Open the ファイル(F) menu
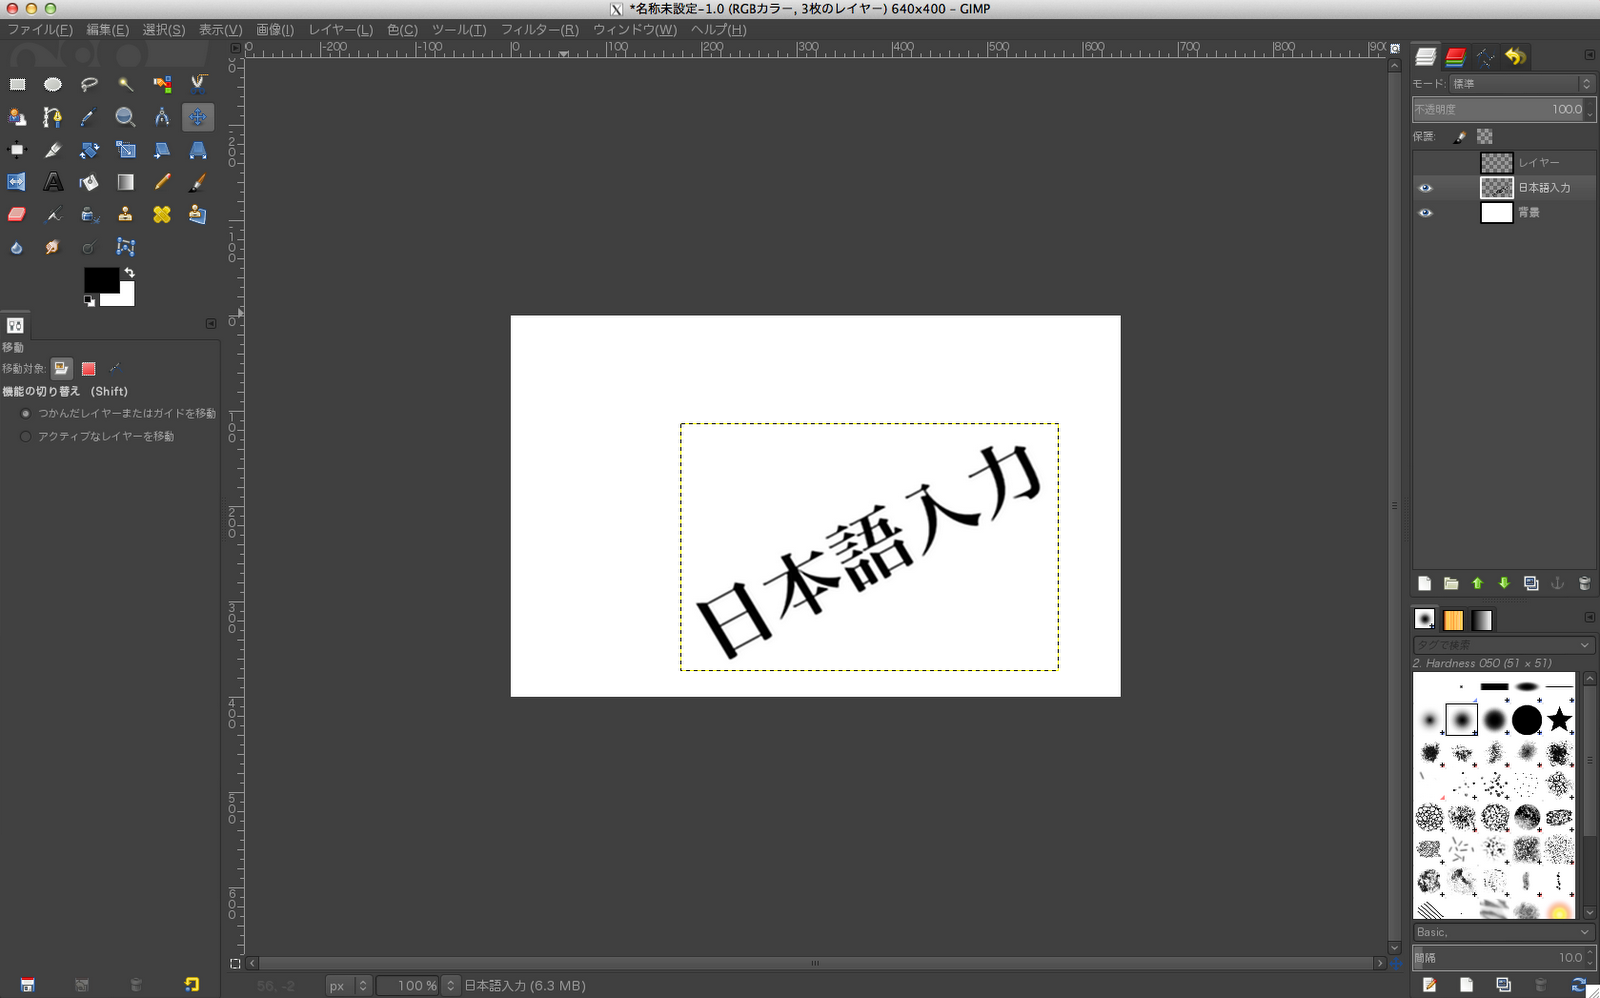 tap(40, 30)
